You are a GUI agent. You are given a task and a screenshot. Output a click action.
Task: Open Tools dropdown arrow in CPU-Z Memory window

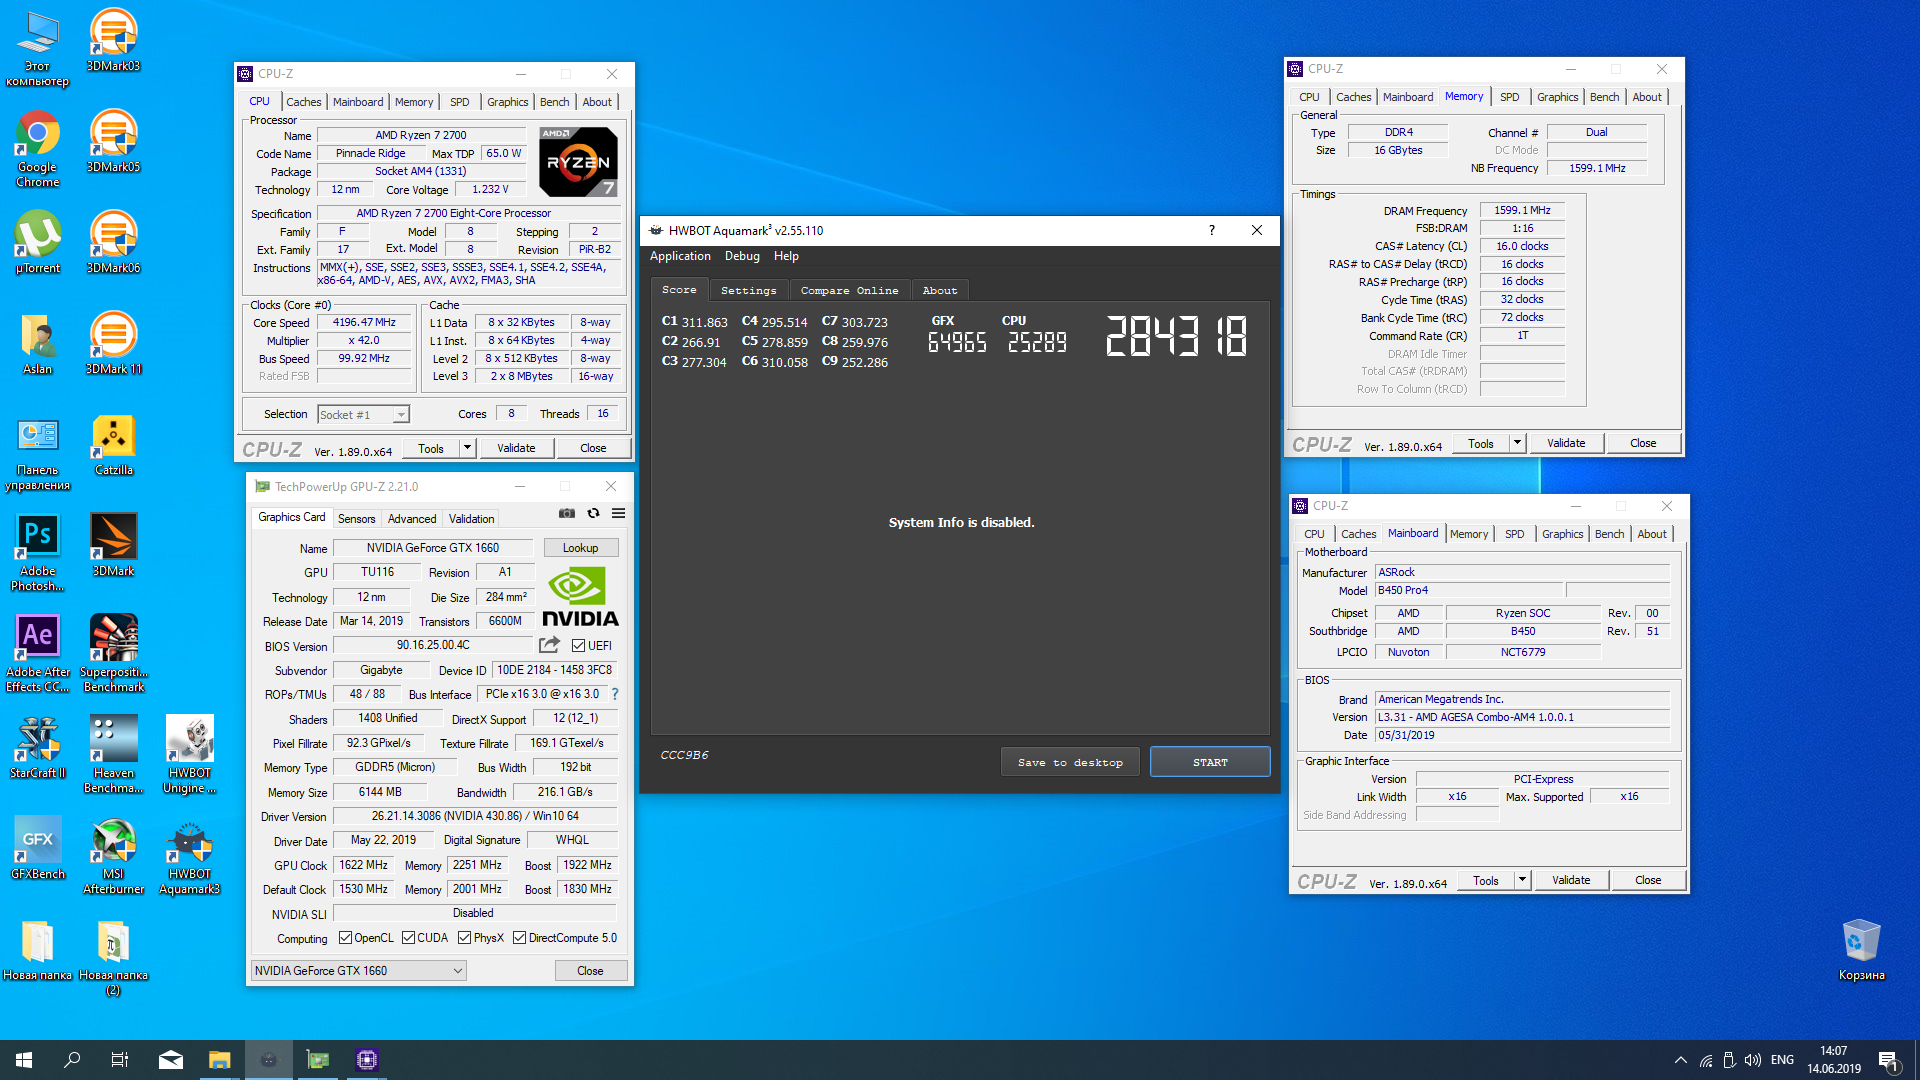click(x=1517, y=443)
